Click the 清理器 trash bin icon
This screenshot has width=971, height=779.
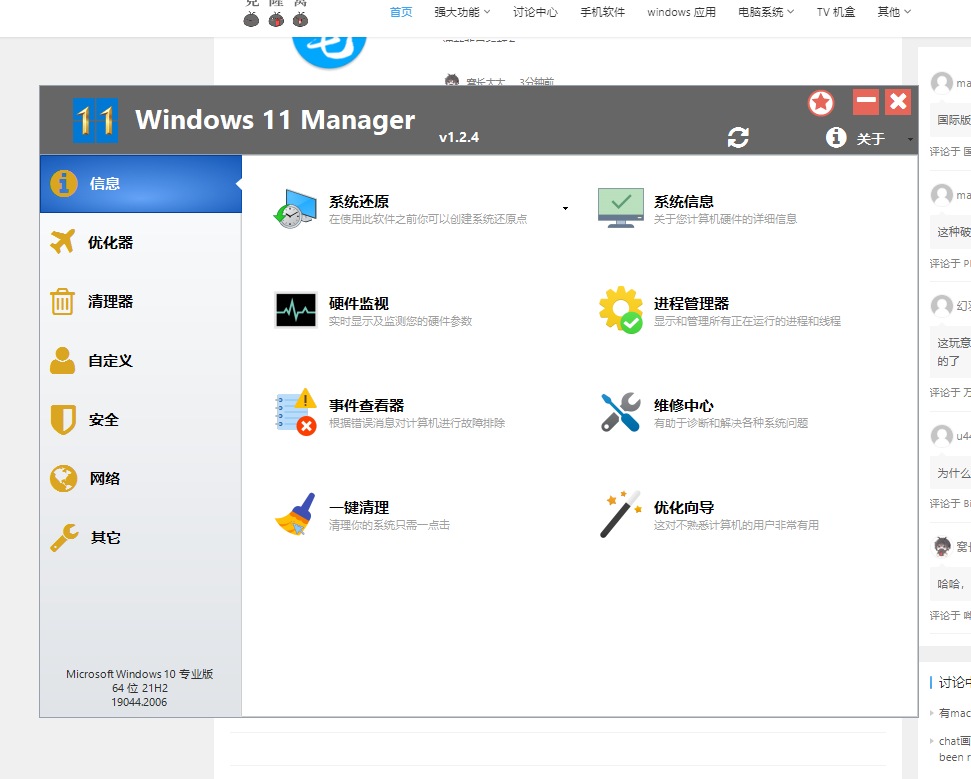pyautogui.click(x=63, y=302)
